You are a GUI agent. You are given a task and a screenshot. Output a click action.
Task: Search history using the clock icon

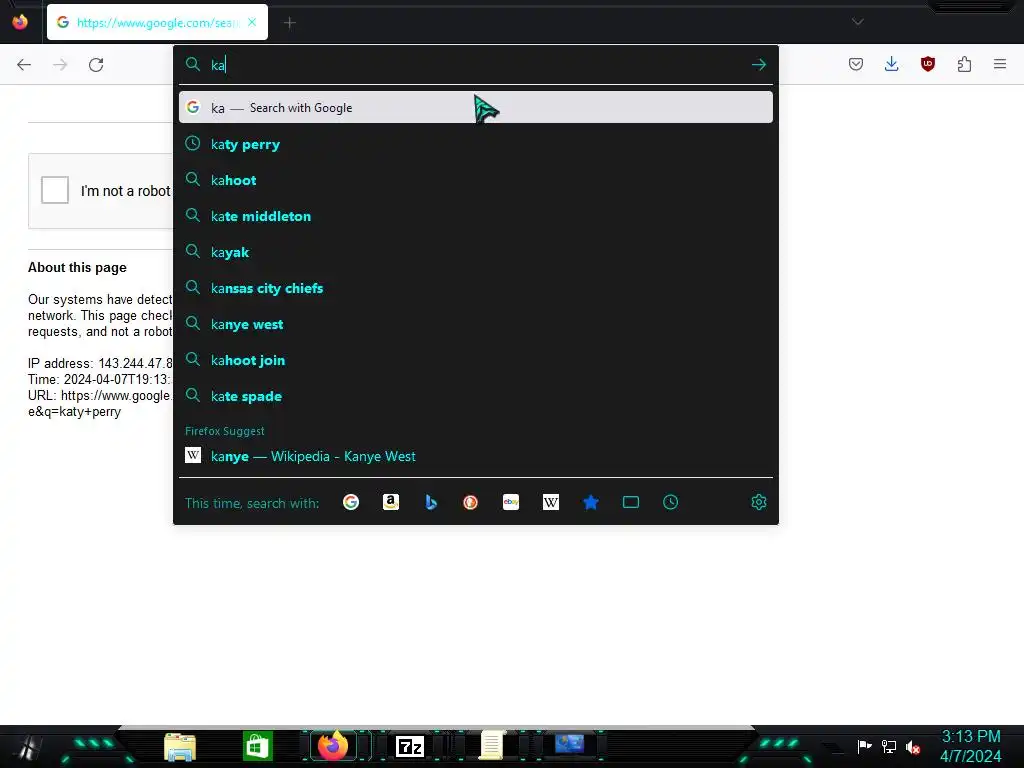click(x=670, y=502)
